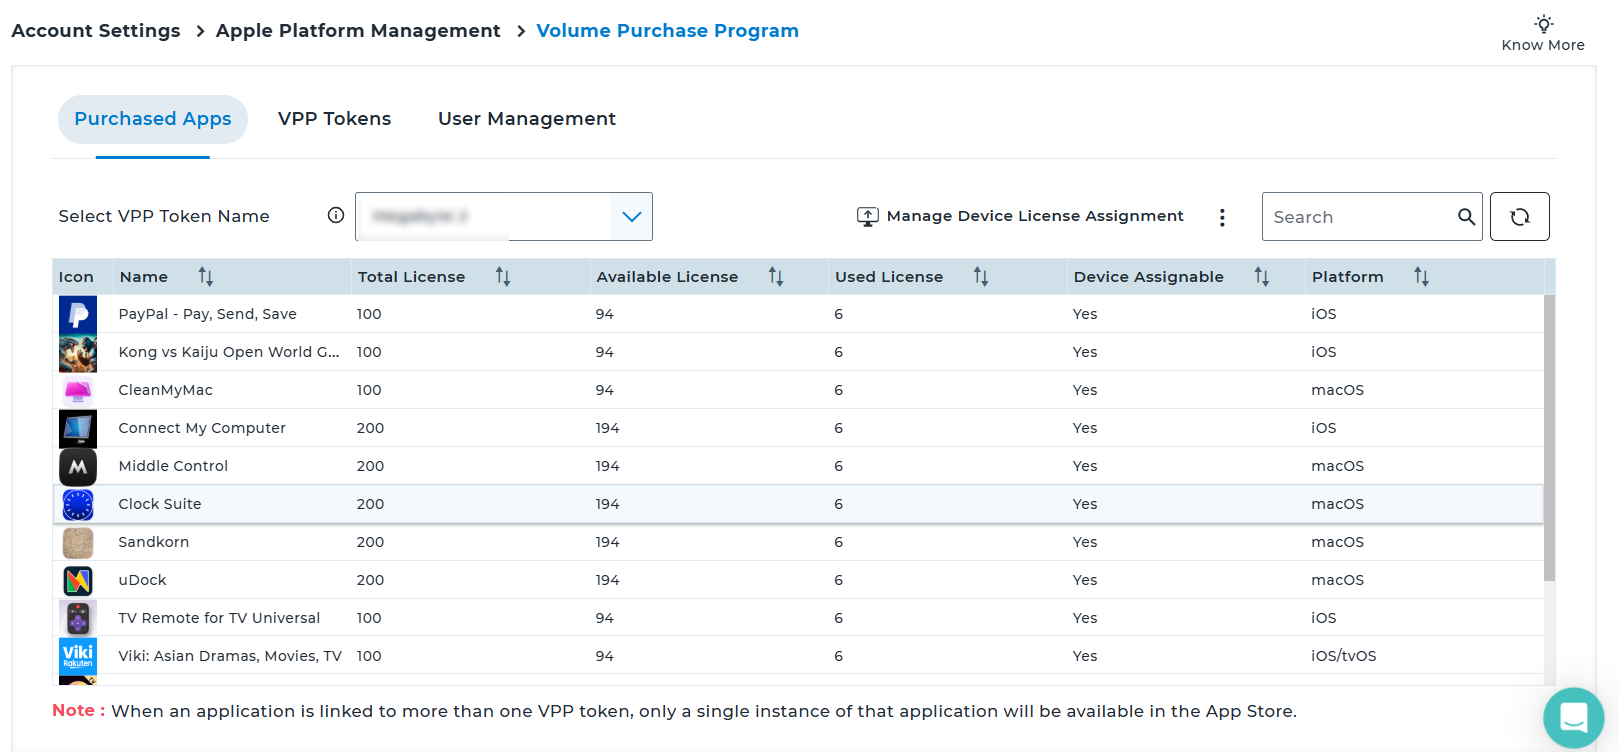Expand the VPP Token Name dropdown
1619x752 pixels.
(x=631, y=217)
